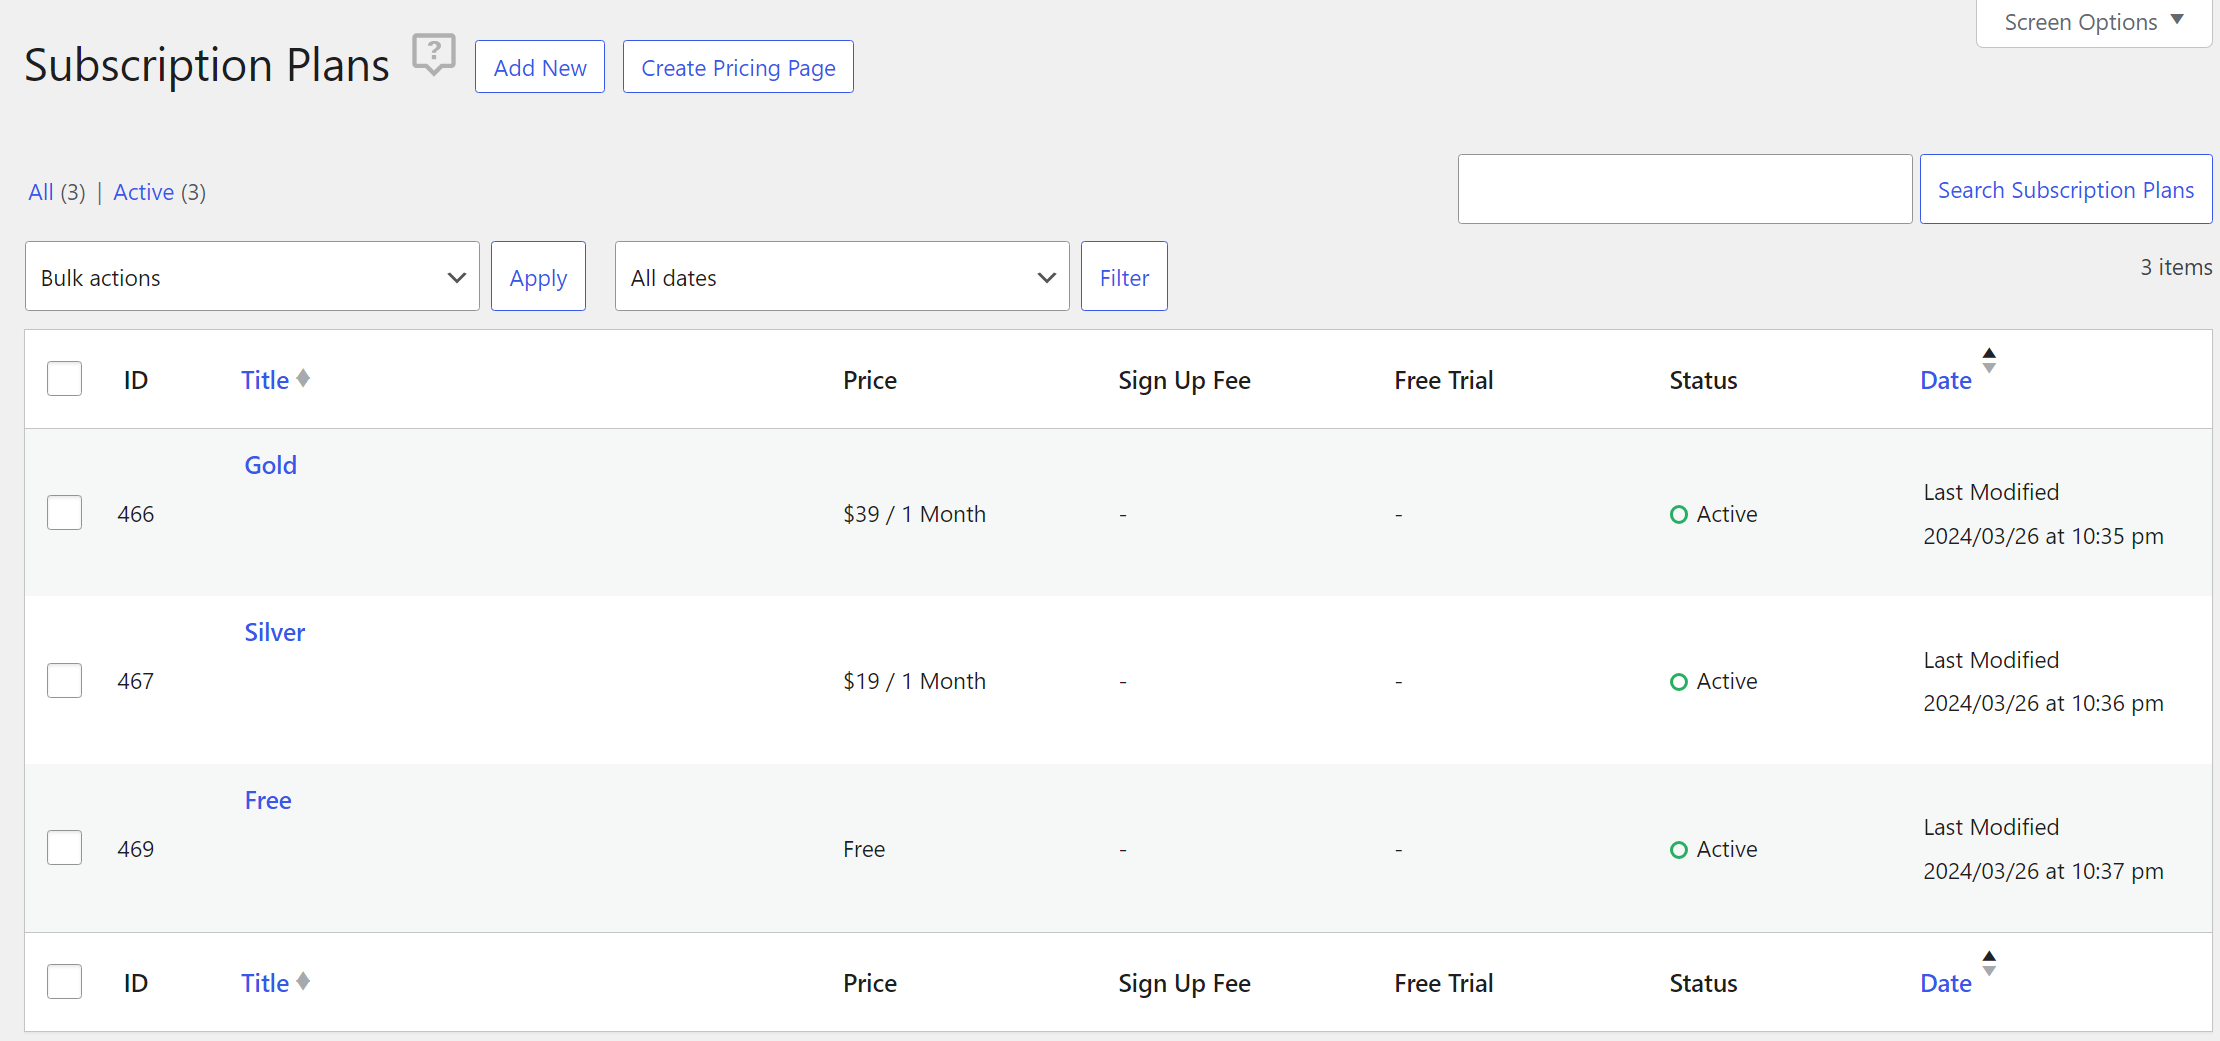
Task: Click the green Active status circle for Gold
Action: (1679, 514)
